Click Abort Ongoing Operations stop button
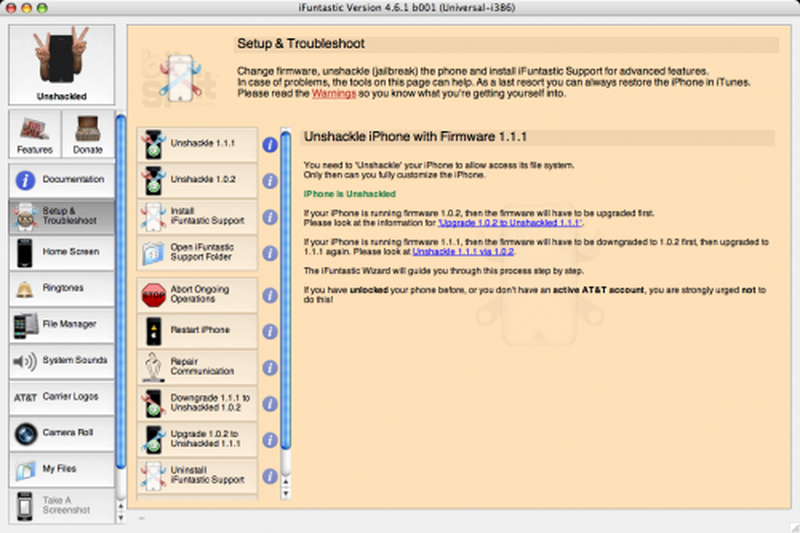 click(x=197, y=295)
